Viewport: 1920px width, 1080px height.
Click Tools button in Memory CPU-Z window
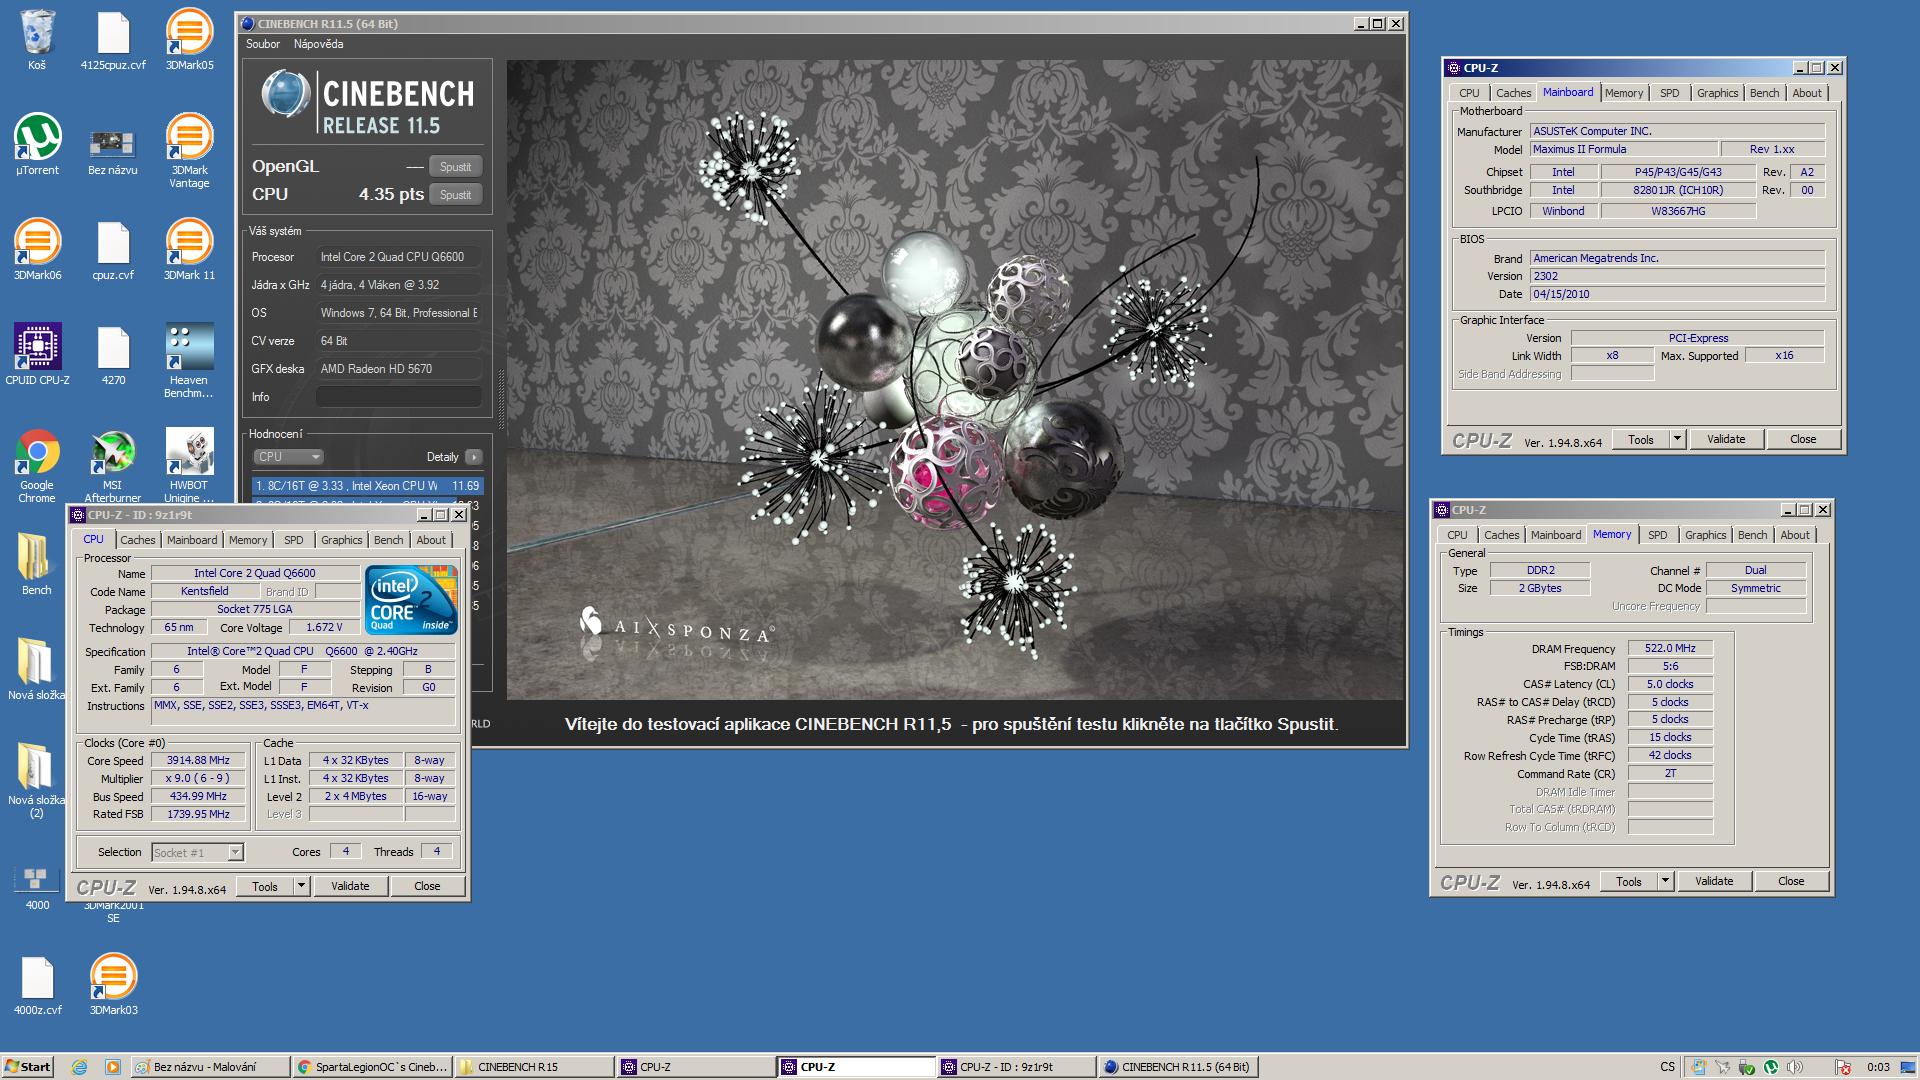tap(1629, 881)
